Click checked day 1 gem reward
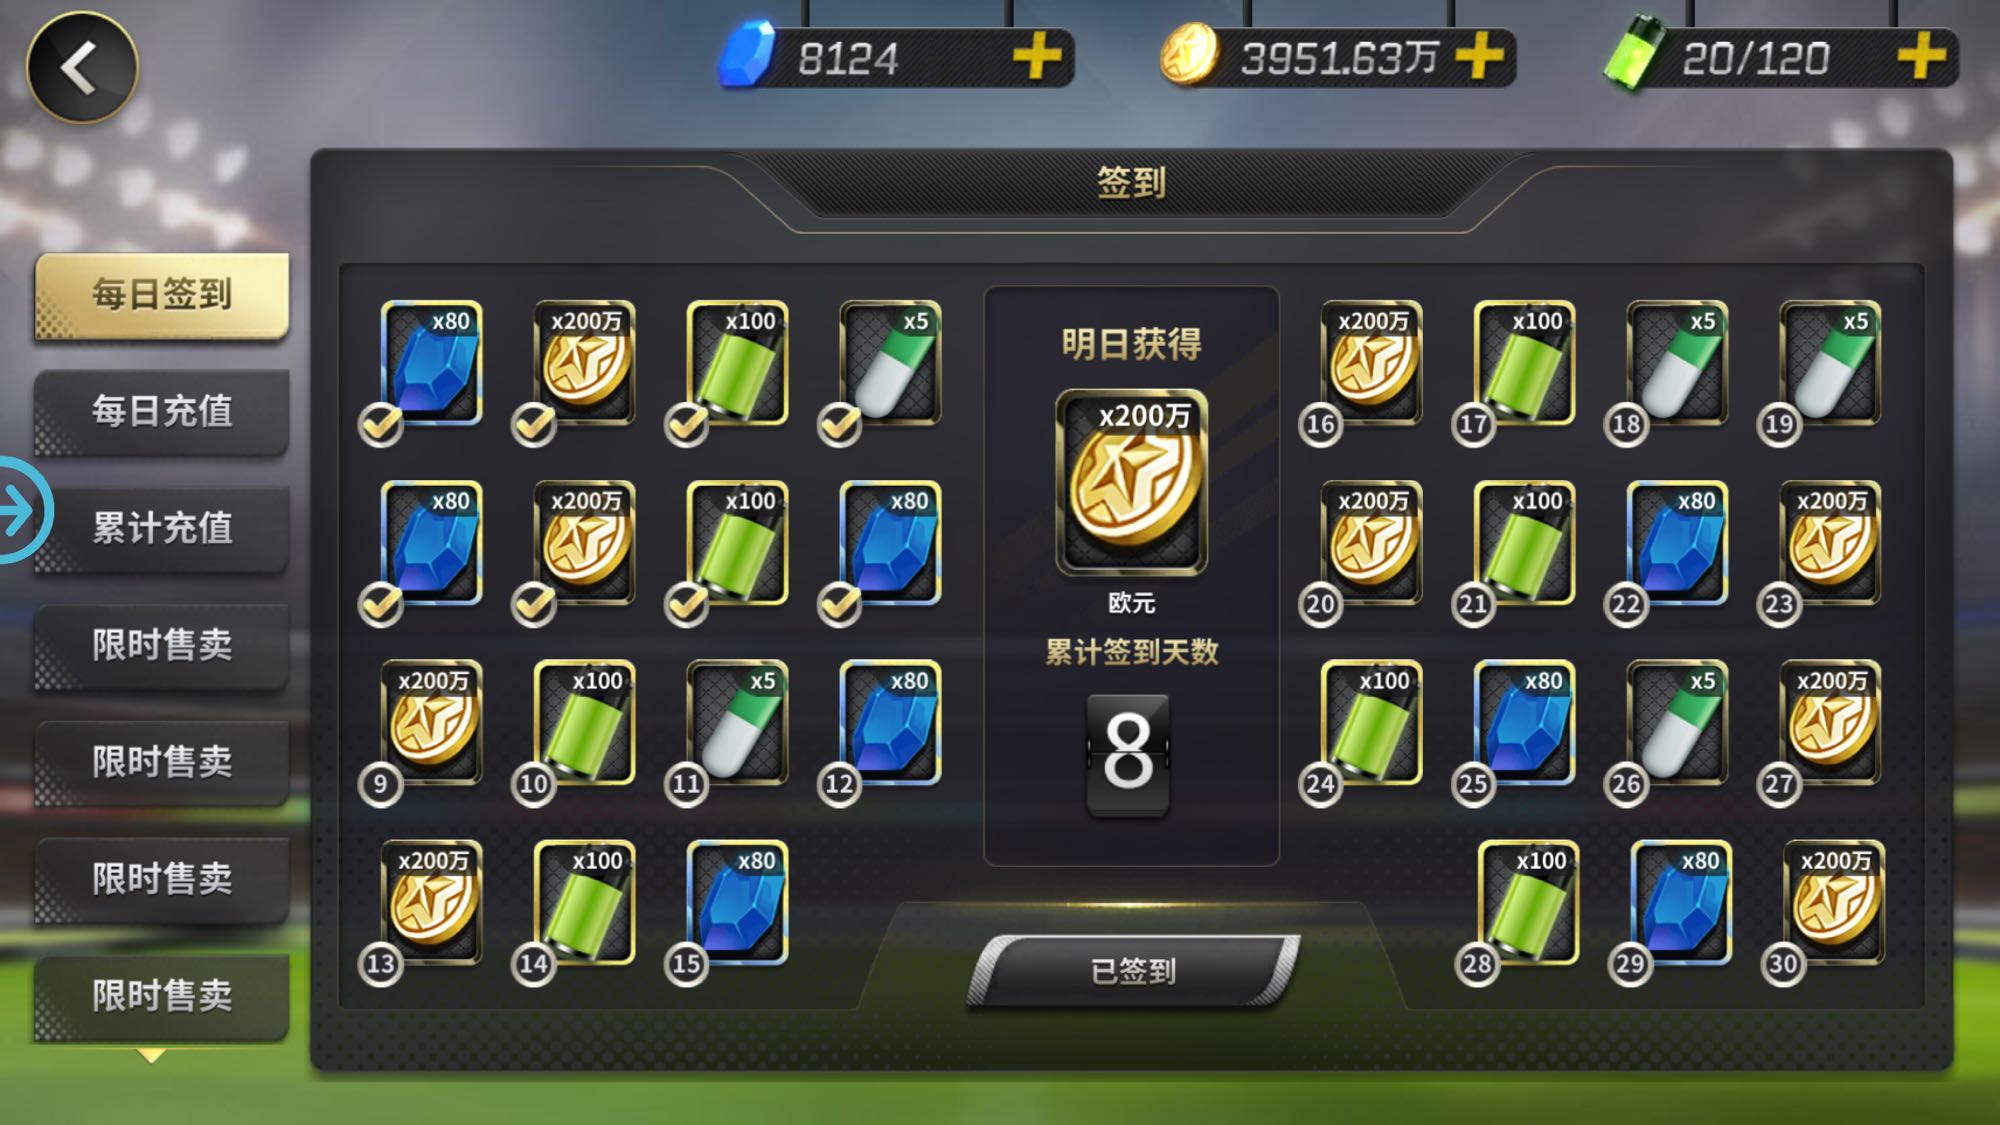 tap(431, 362)
